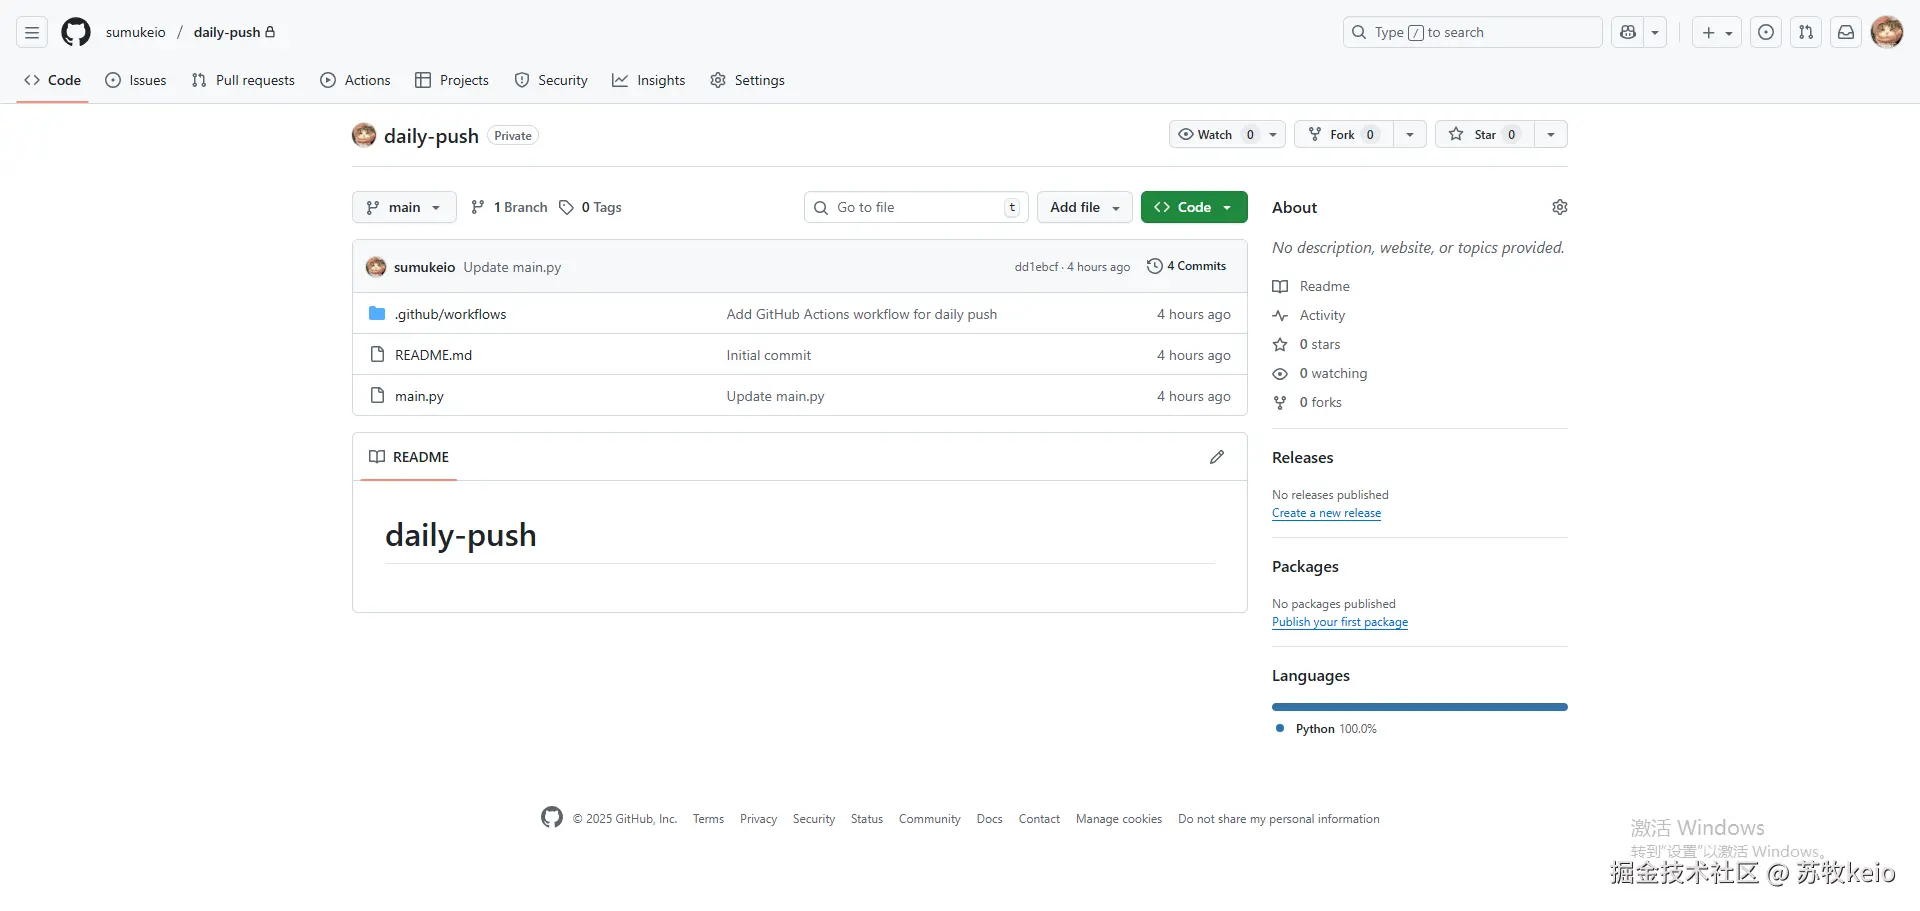1920x911 pixels.
Task: Open the Copilot dropdown arrow
Action: point(1655,32)
